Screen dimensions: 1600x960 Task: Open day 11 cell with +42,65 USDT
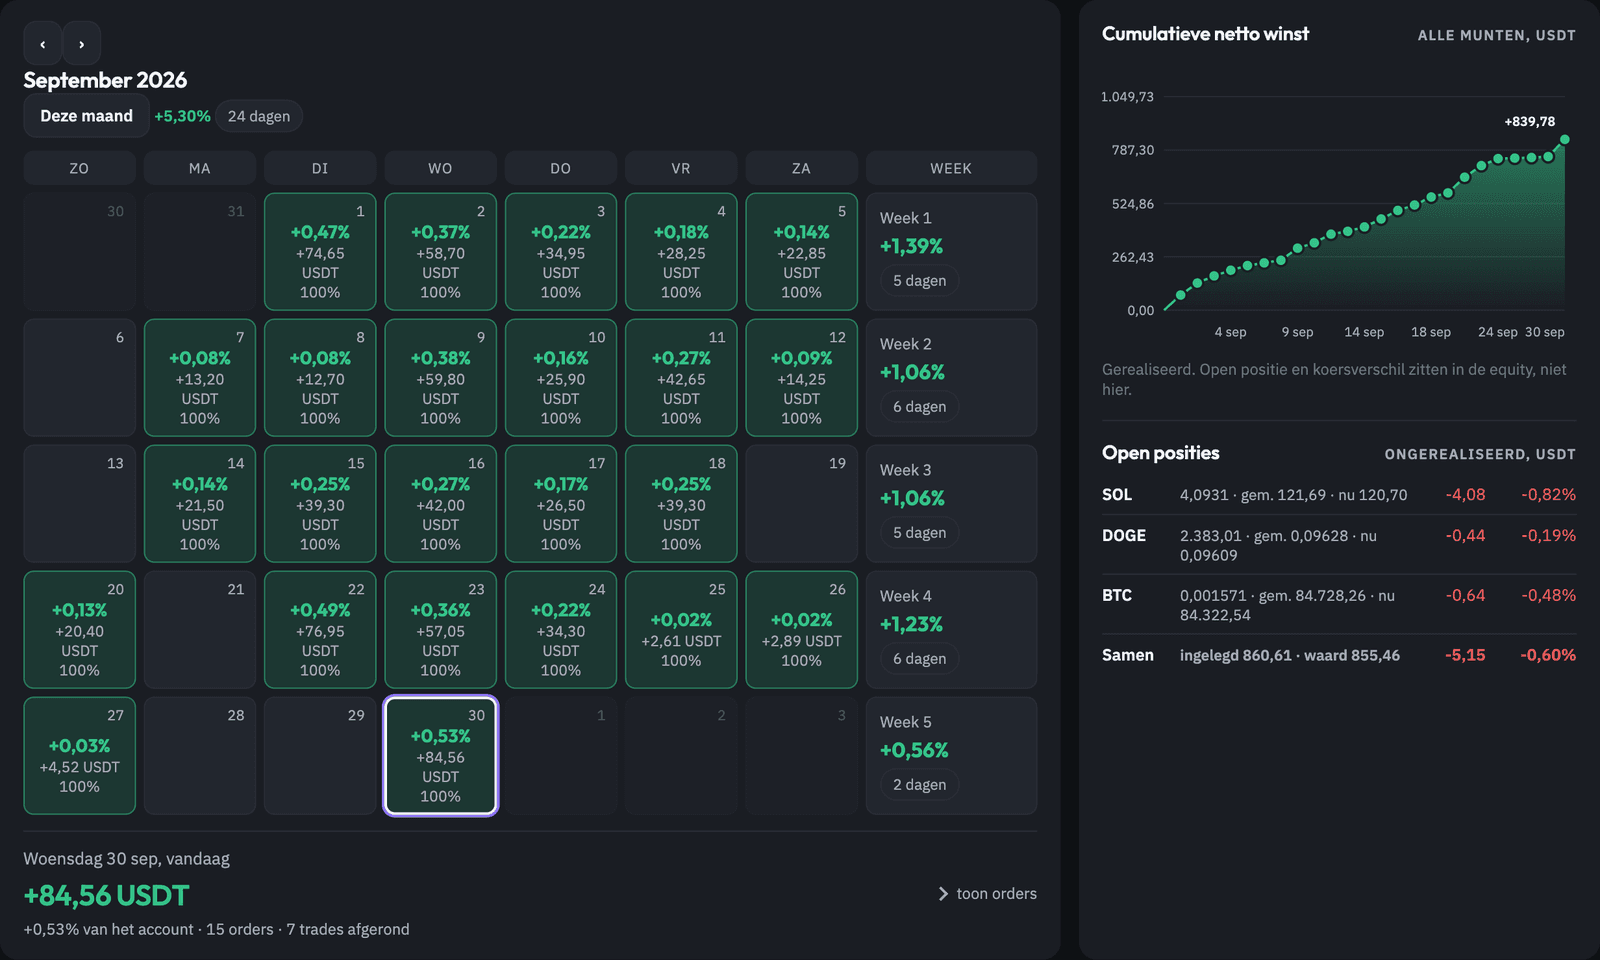click(681, 378)
